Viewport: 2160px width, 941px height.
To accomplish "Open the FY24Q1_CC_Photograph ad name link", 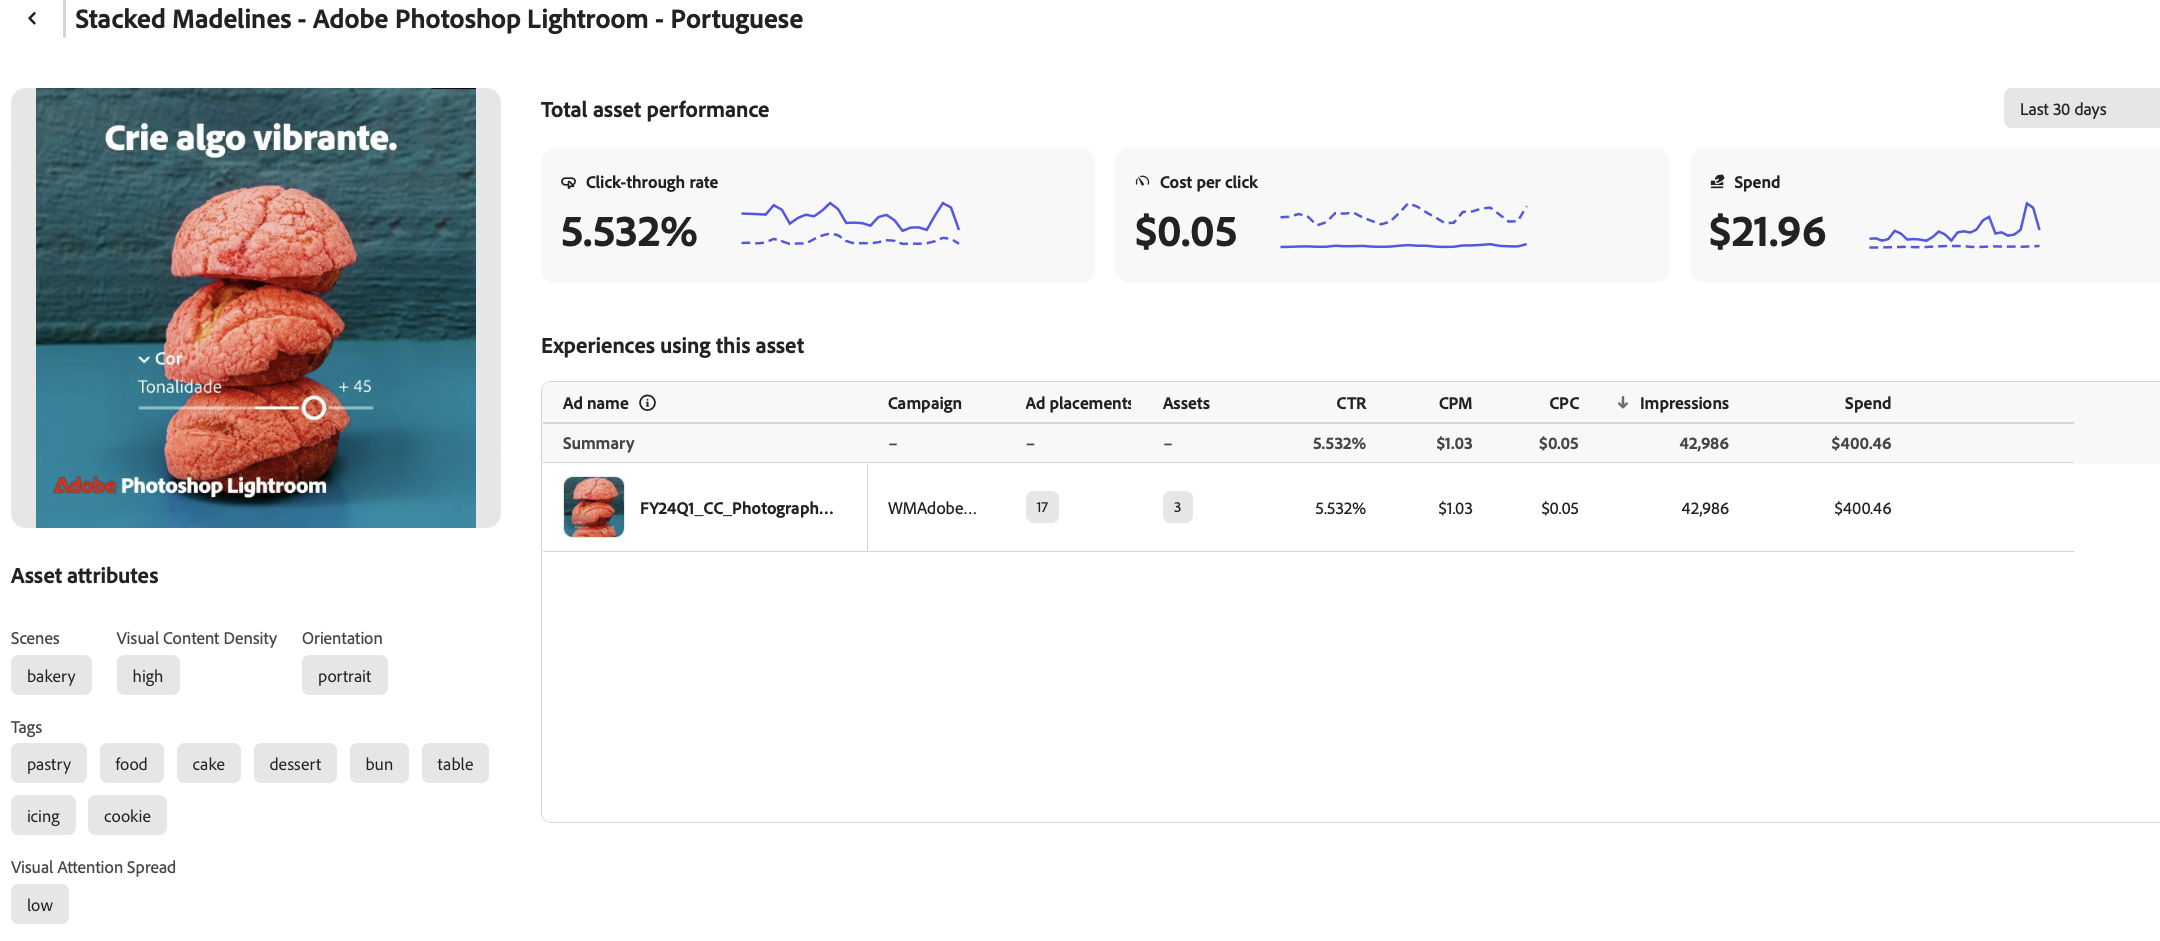I will click(x=736, y=508).
